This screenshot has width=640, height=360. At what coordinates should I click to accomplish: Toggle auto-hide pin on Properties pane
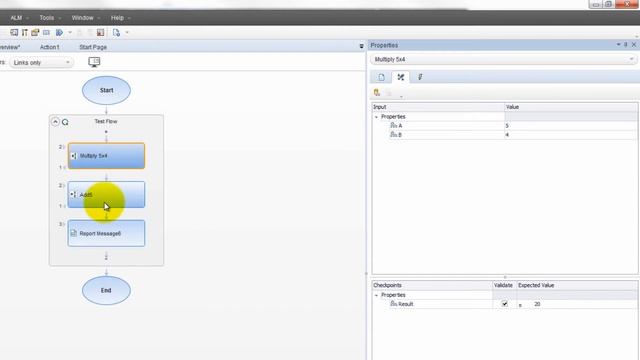[626, 44]
